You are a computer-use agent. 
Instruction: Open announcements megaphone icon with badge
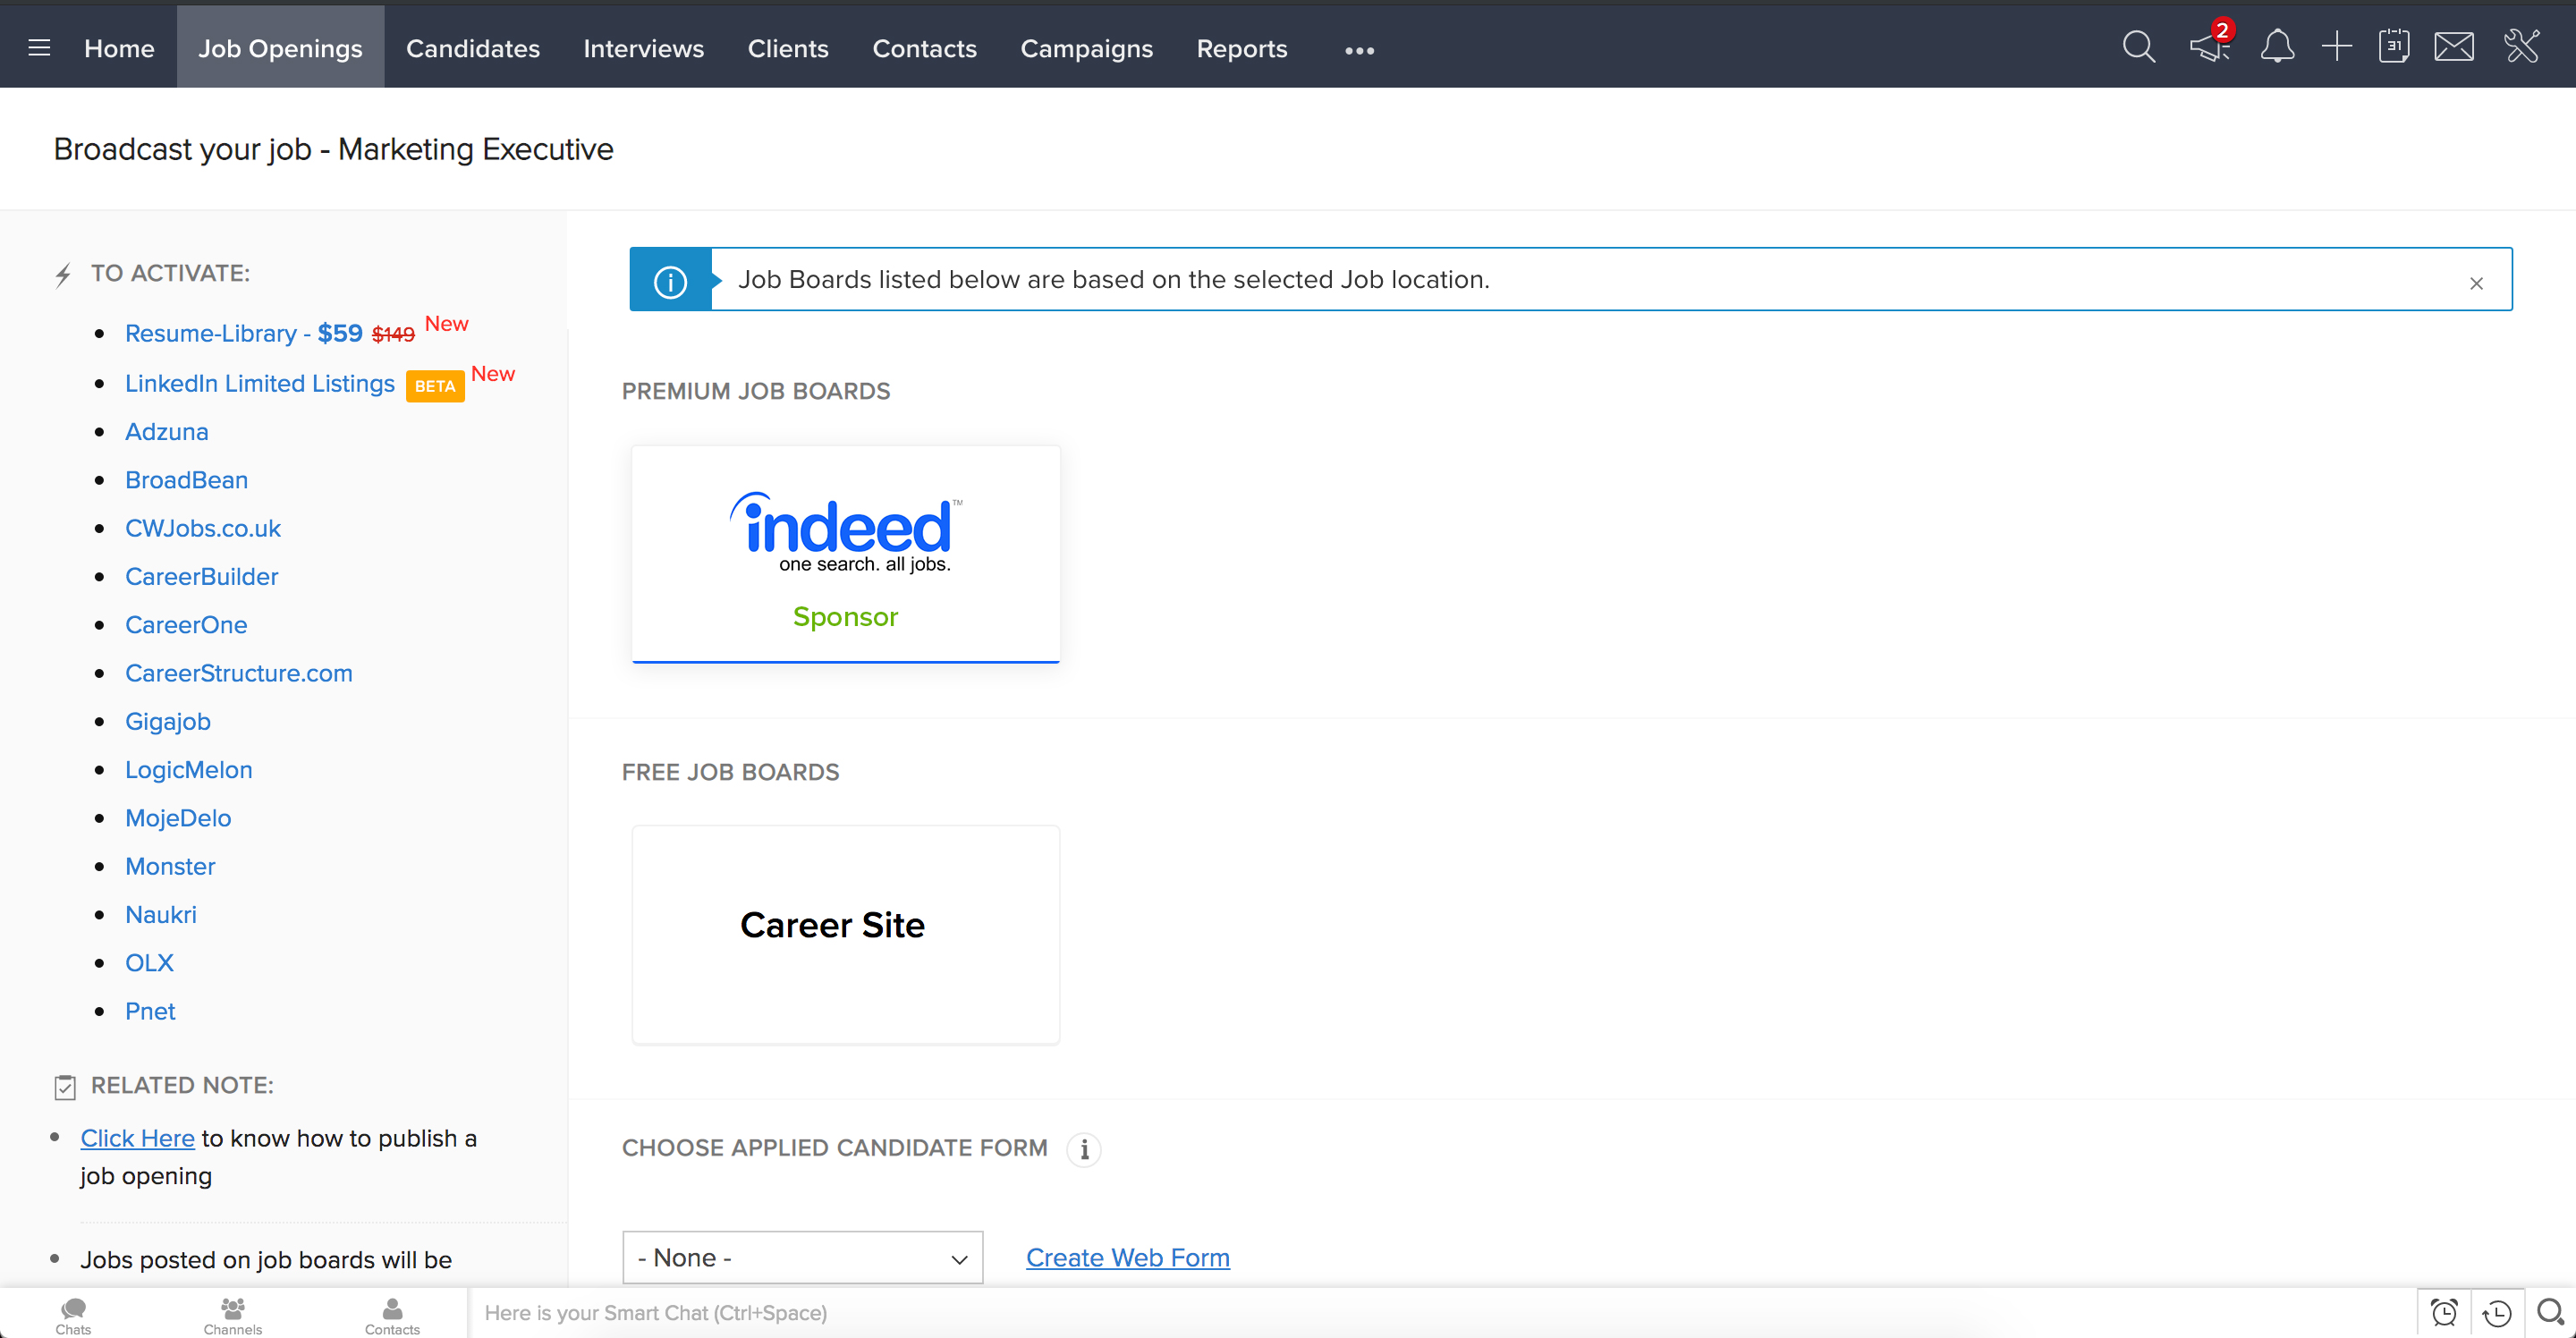tap(2208, 47)
